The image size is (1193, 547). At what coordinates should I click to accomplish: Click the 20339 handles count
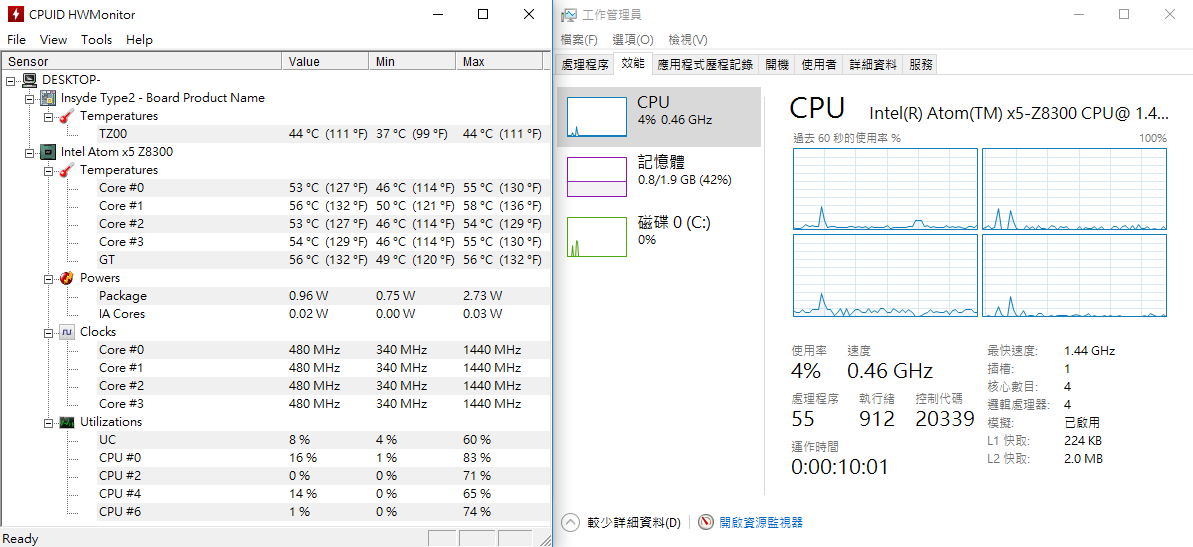click(x=945, y=418)
